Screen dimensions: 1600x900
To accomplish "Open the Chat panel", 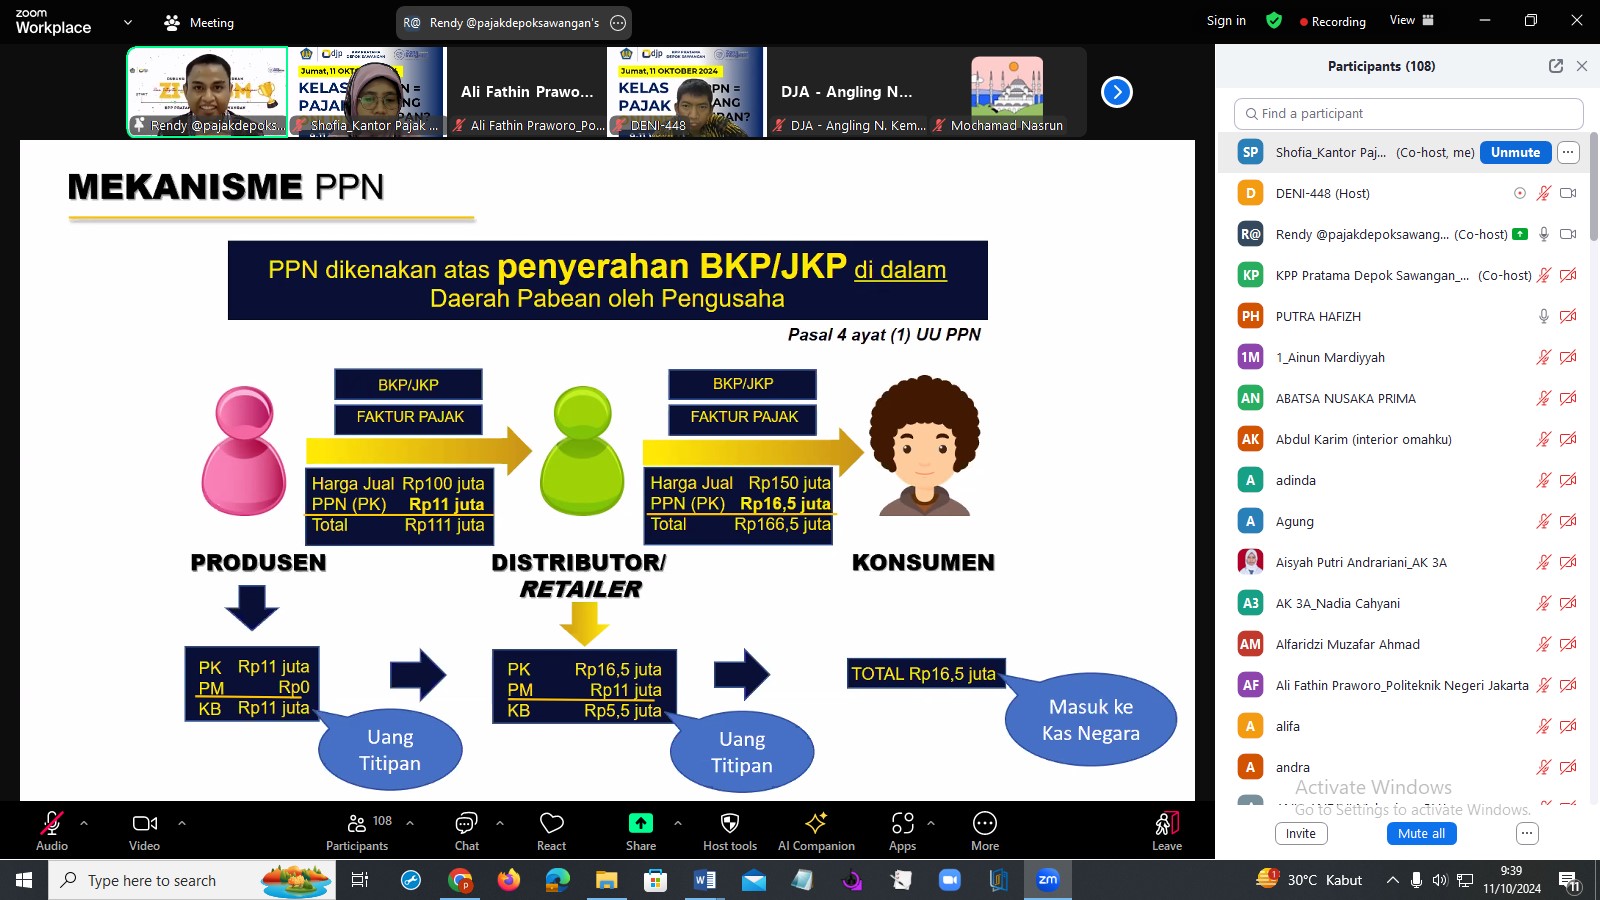I will tap(466, 824).
